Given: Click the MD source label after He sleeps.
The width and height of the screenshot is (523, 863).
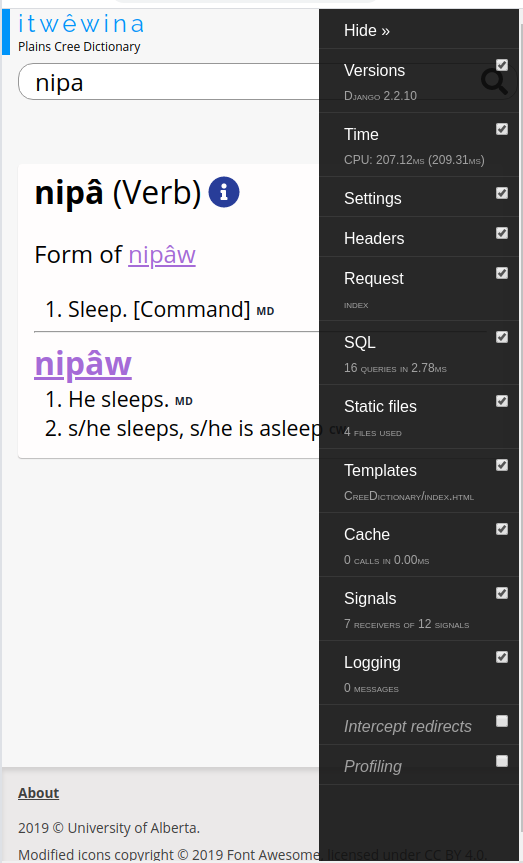Looking at the screenshot, I should (x=184, y=401).
